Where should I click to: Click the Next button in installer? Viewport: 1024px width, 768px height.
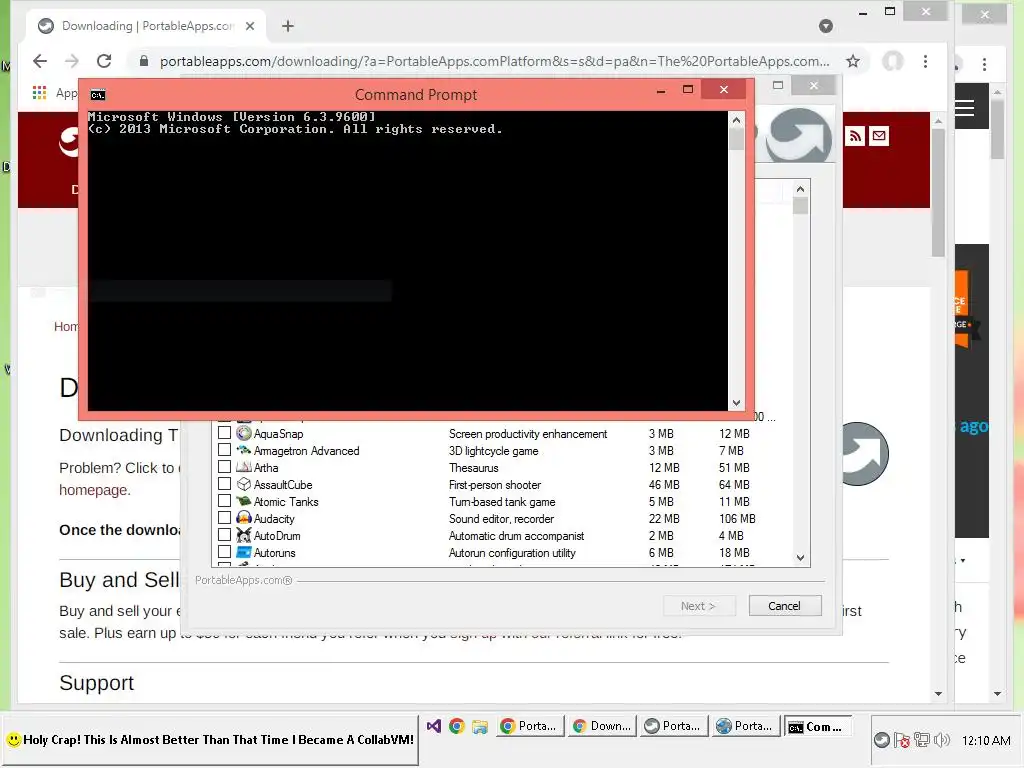click(x=698, y=606)
